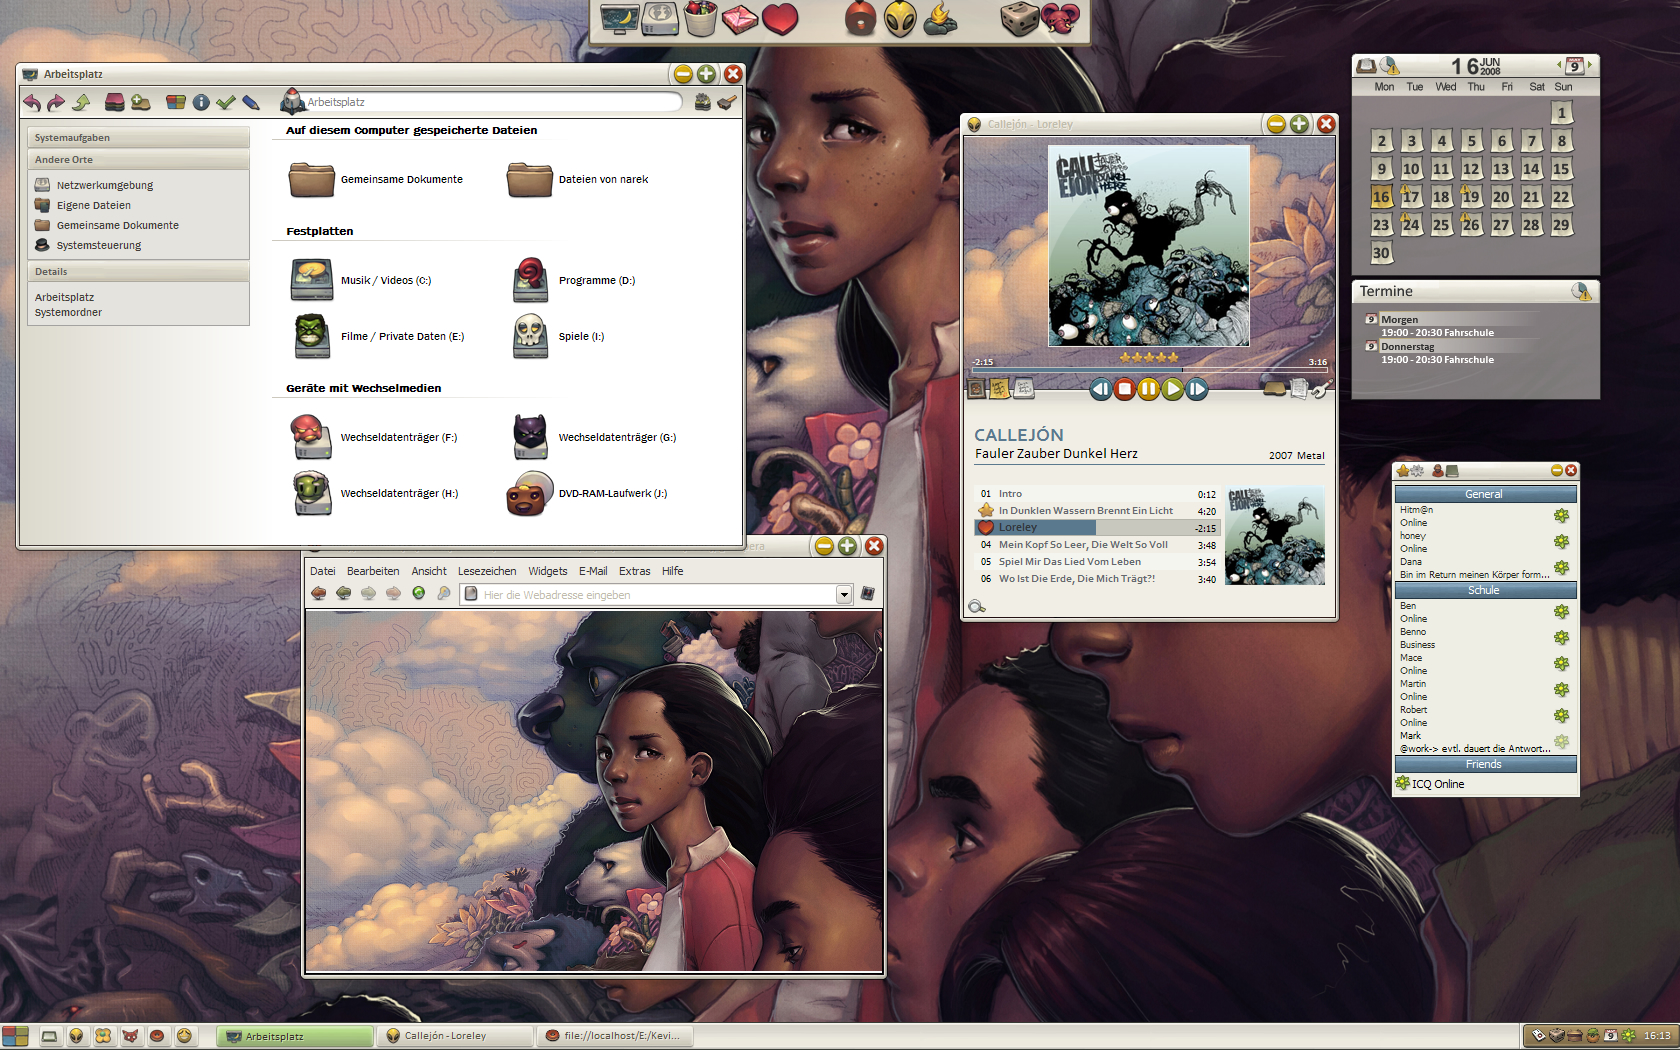Image resolution: width=1680 pixels, height=1050 pixels.
Task: Click the playlist album cover thumbnail
Action: click(1275, 536)
